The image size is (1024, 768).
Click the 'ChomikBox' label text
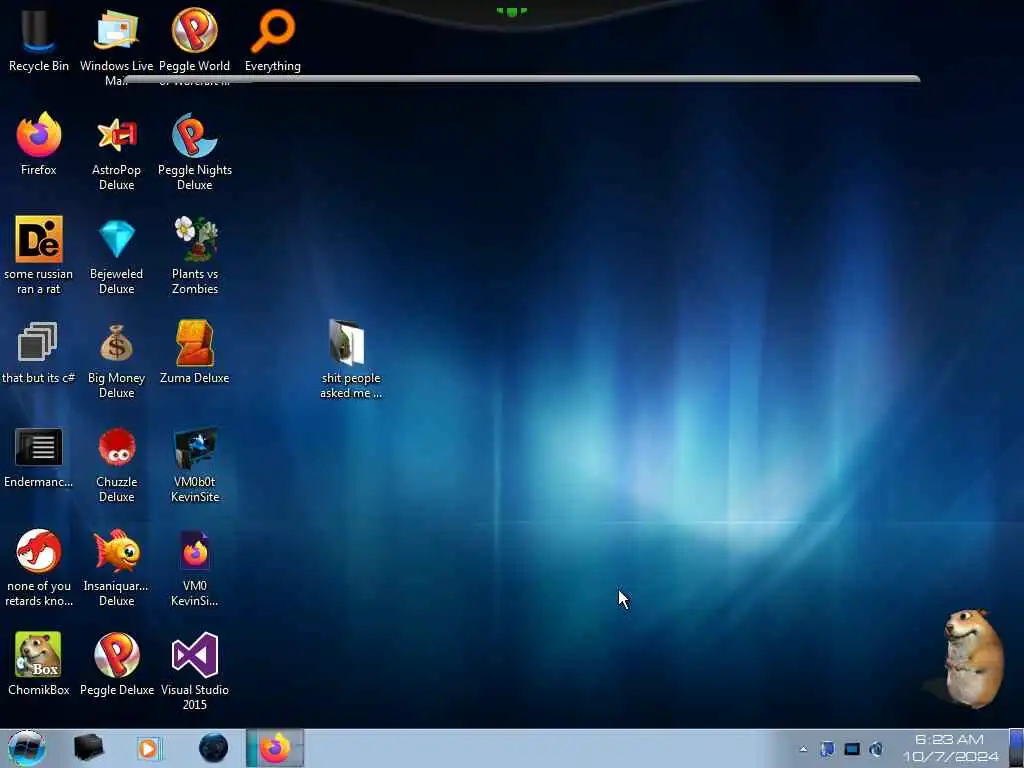pos(39,690)
